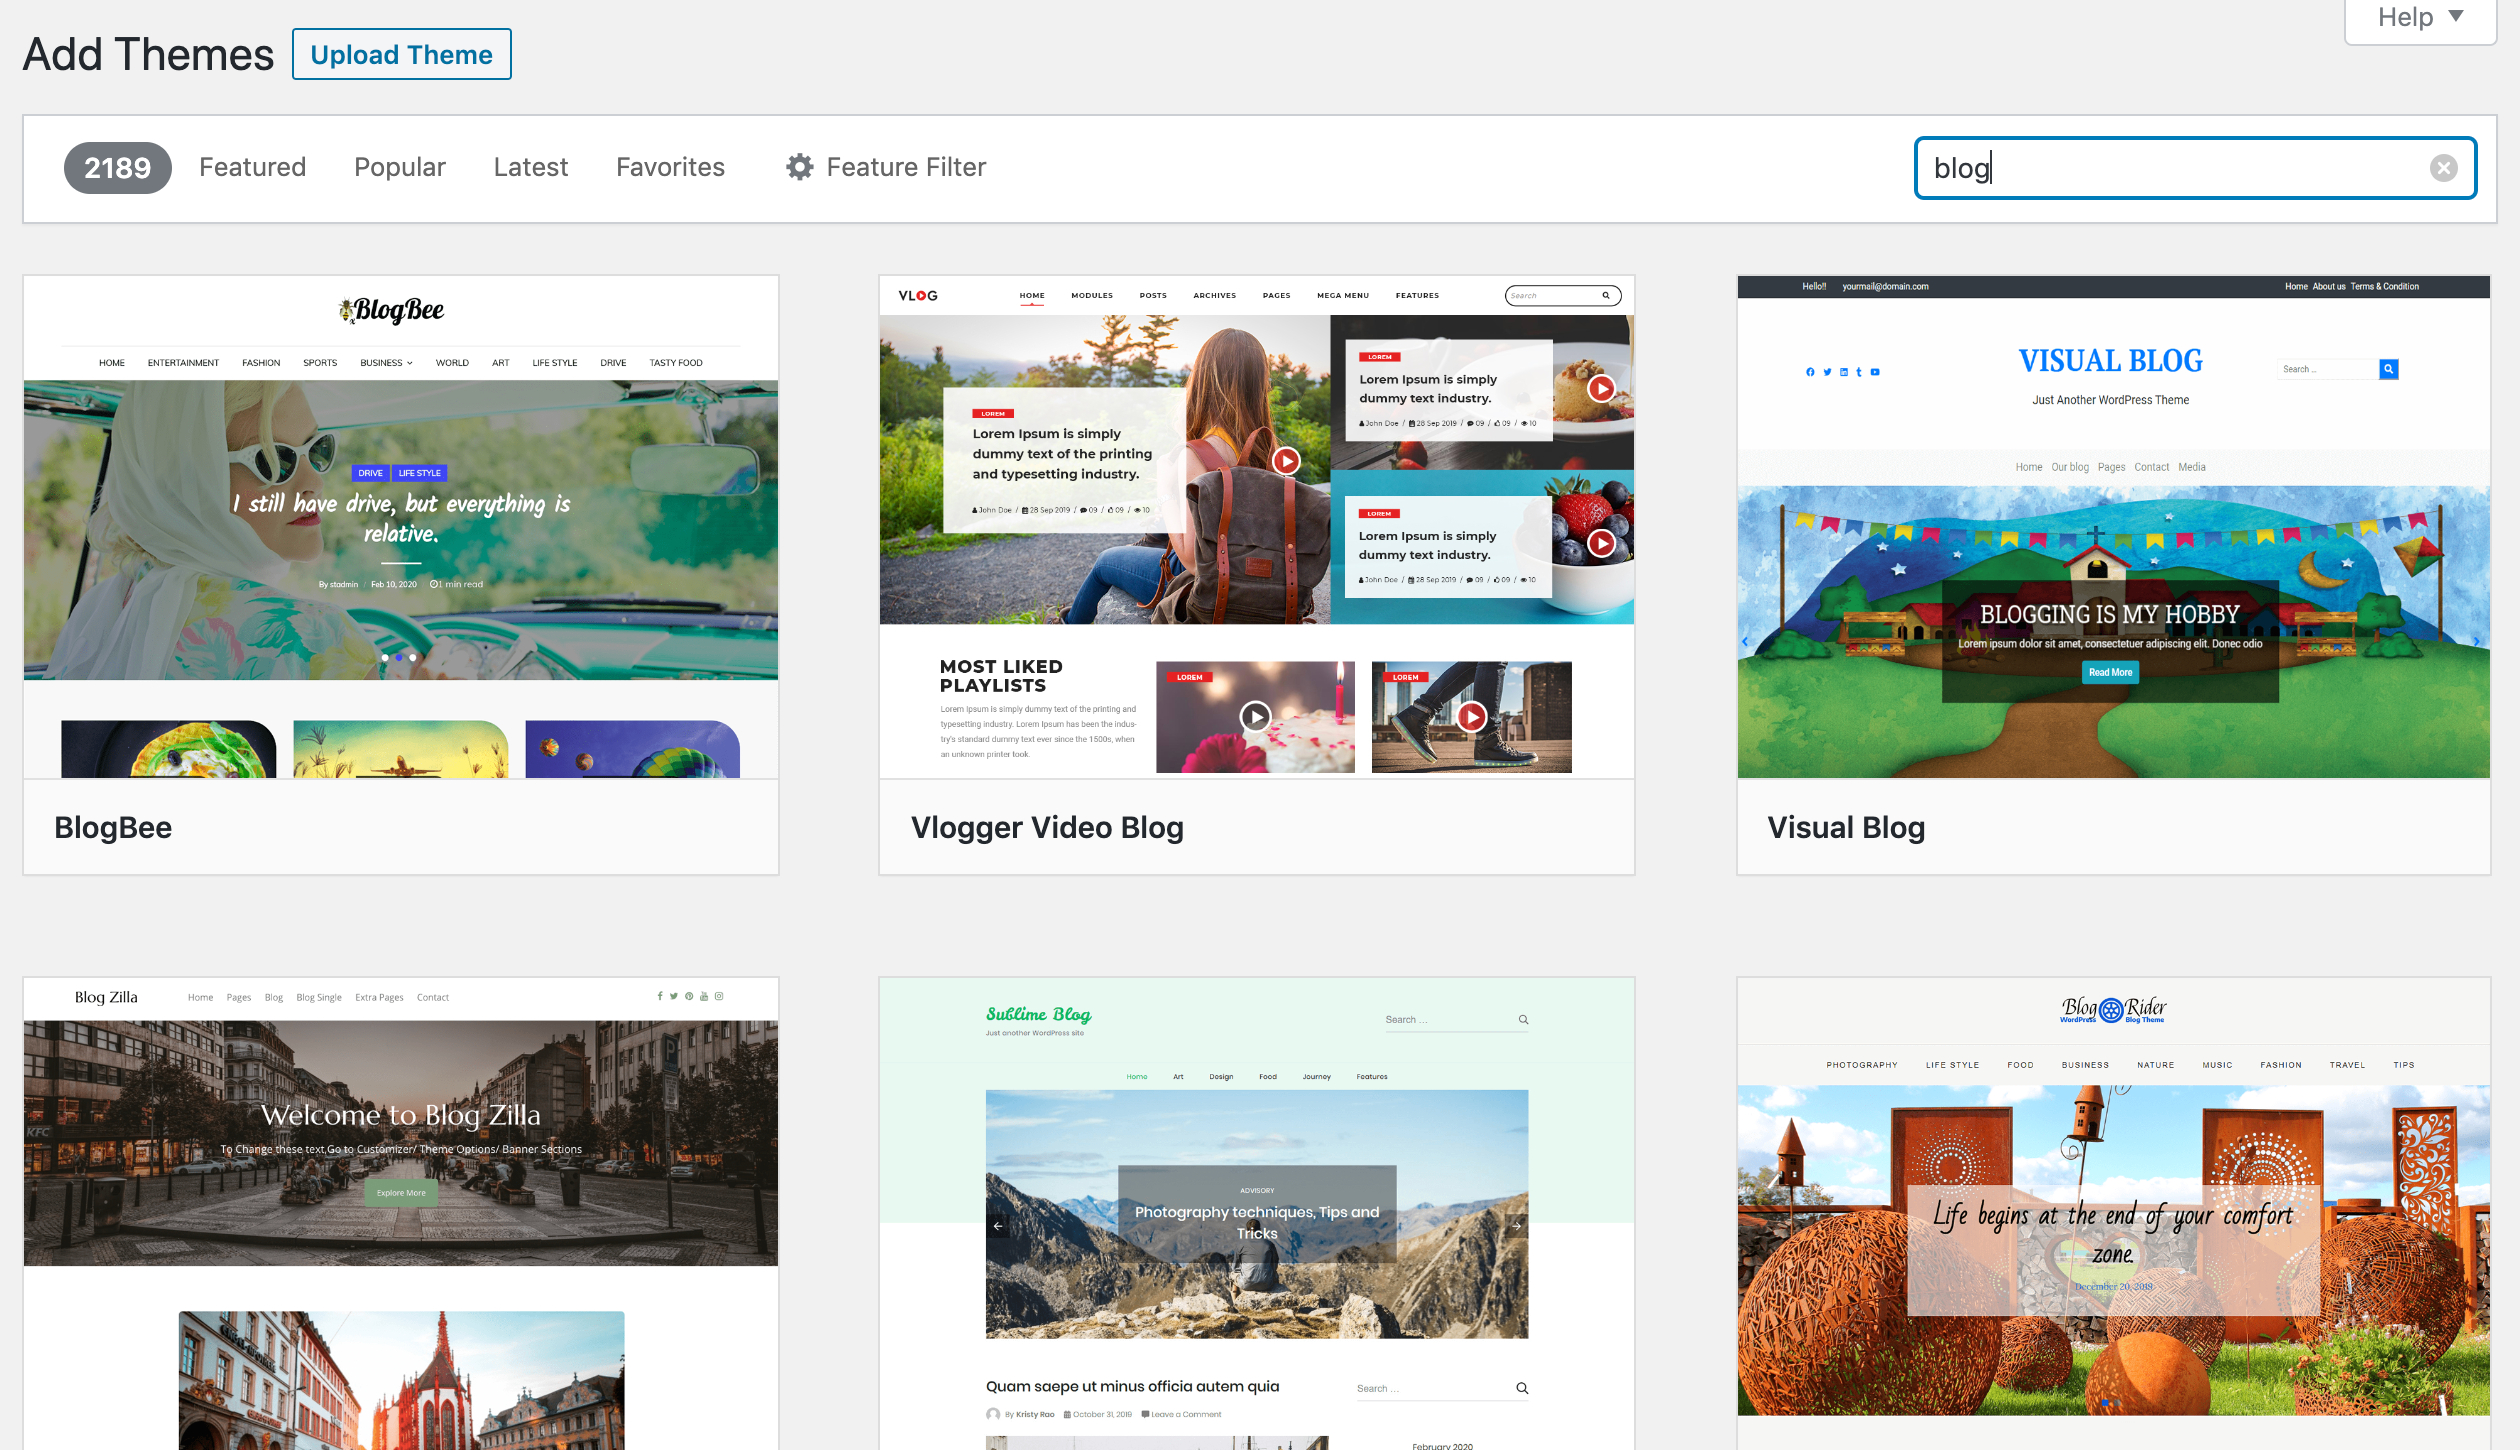Open Vlogger Video Blog theme preview

(x=1256, y=527)
